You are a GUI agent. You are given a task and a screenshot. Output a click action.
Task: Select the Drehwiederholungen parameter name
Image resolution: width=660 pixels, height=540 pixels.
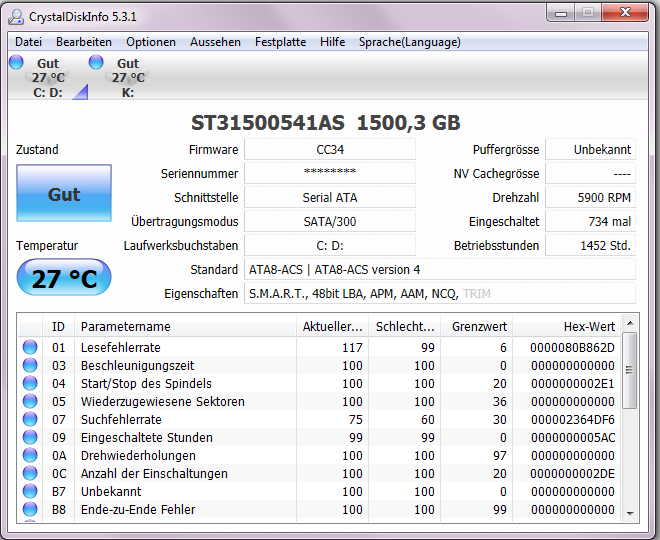[x=138, y=456]
